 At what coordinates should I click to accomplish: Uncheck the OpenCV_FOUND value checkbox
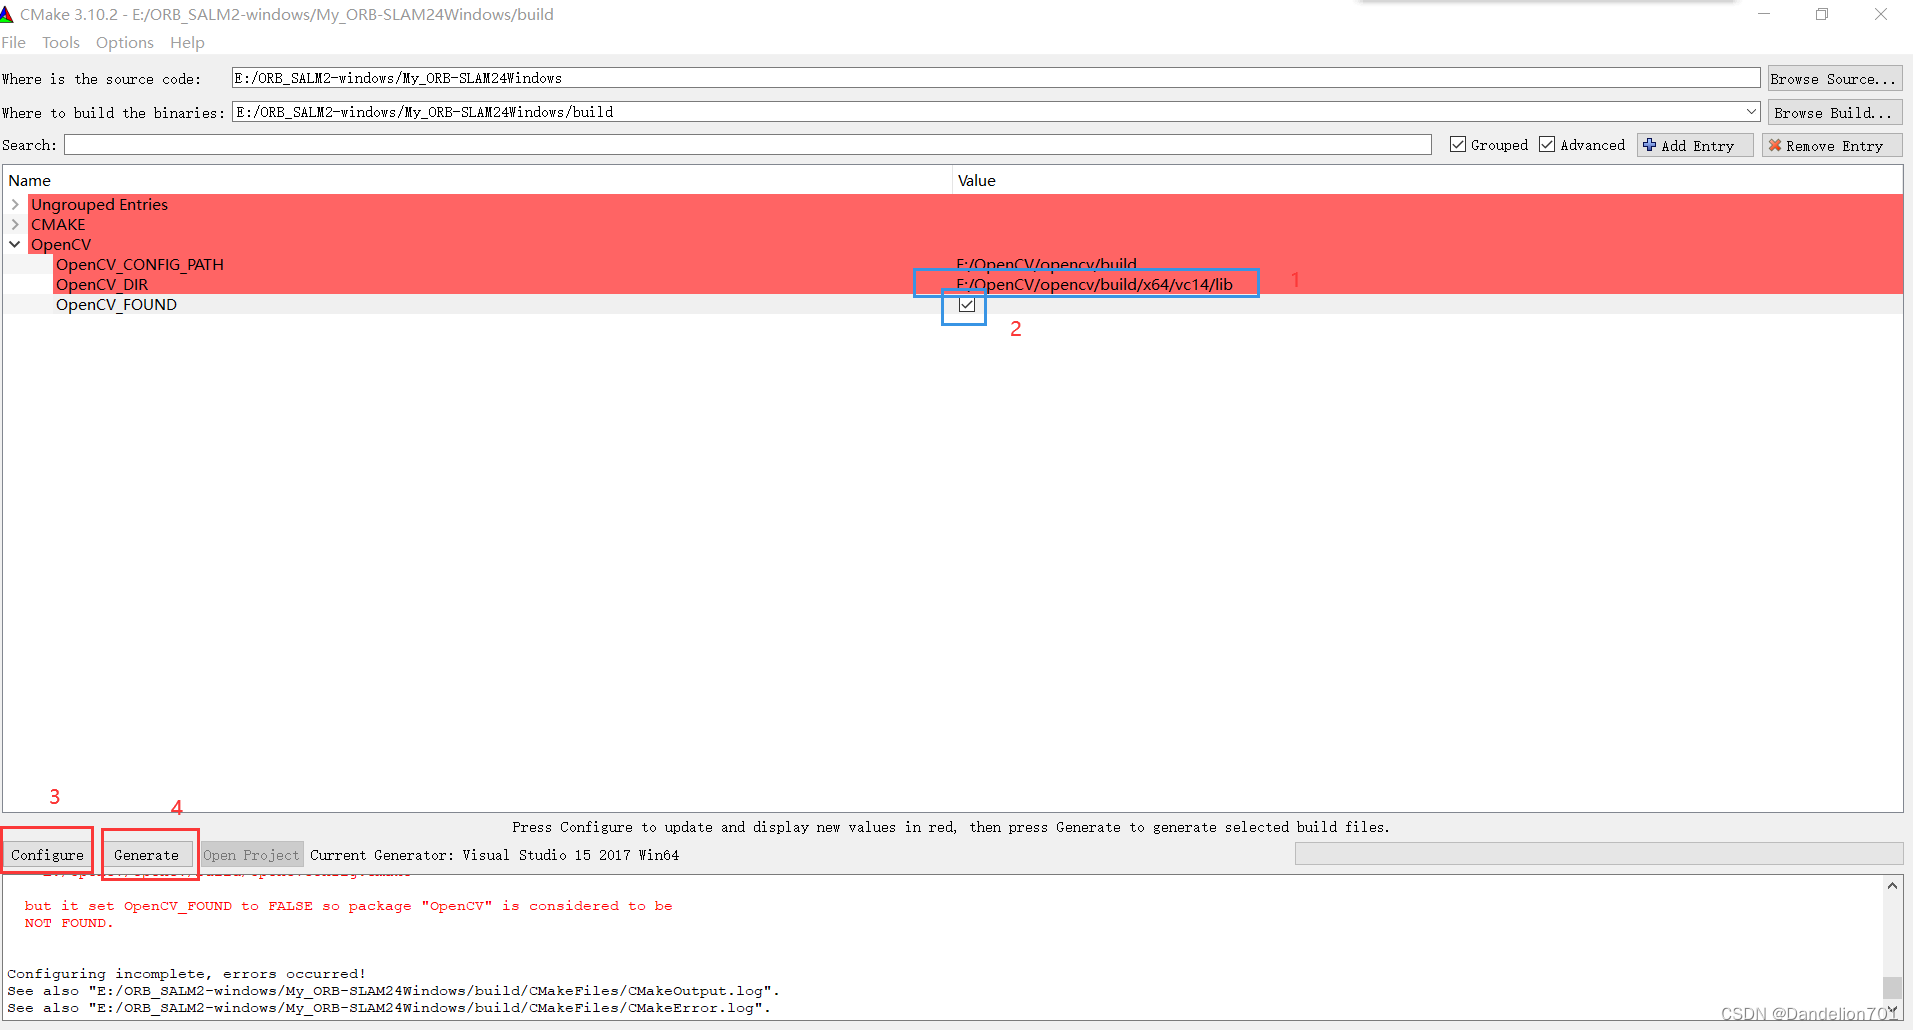point(965,305)
